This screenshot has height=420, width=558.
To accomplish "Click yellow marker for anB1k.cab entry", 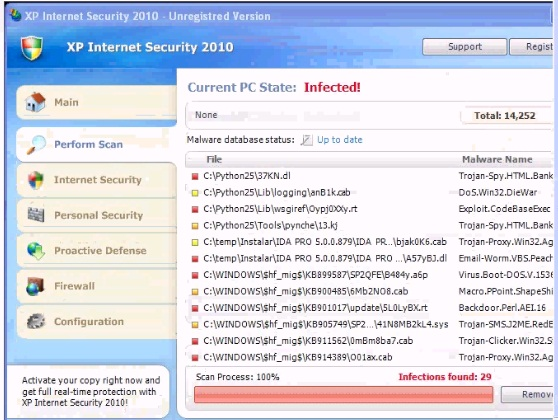I will tap(195, 193).
